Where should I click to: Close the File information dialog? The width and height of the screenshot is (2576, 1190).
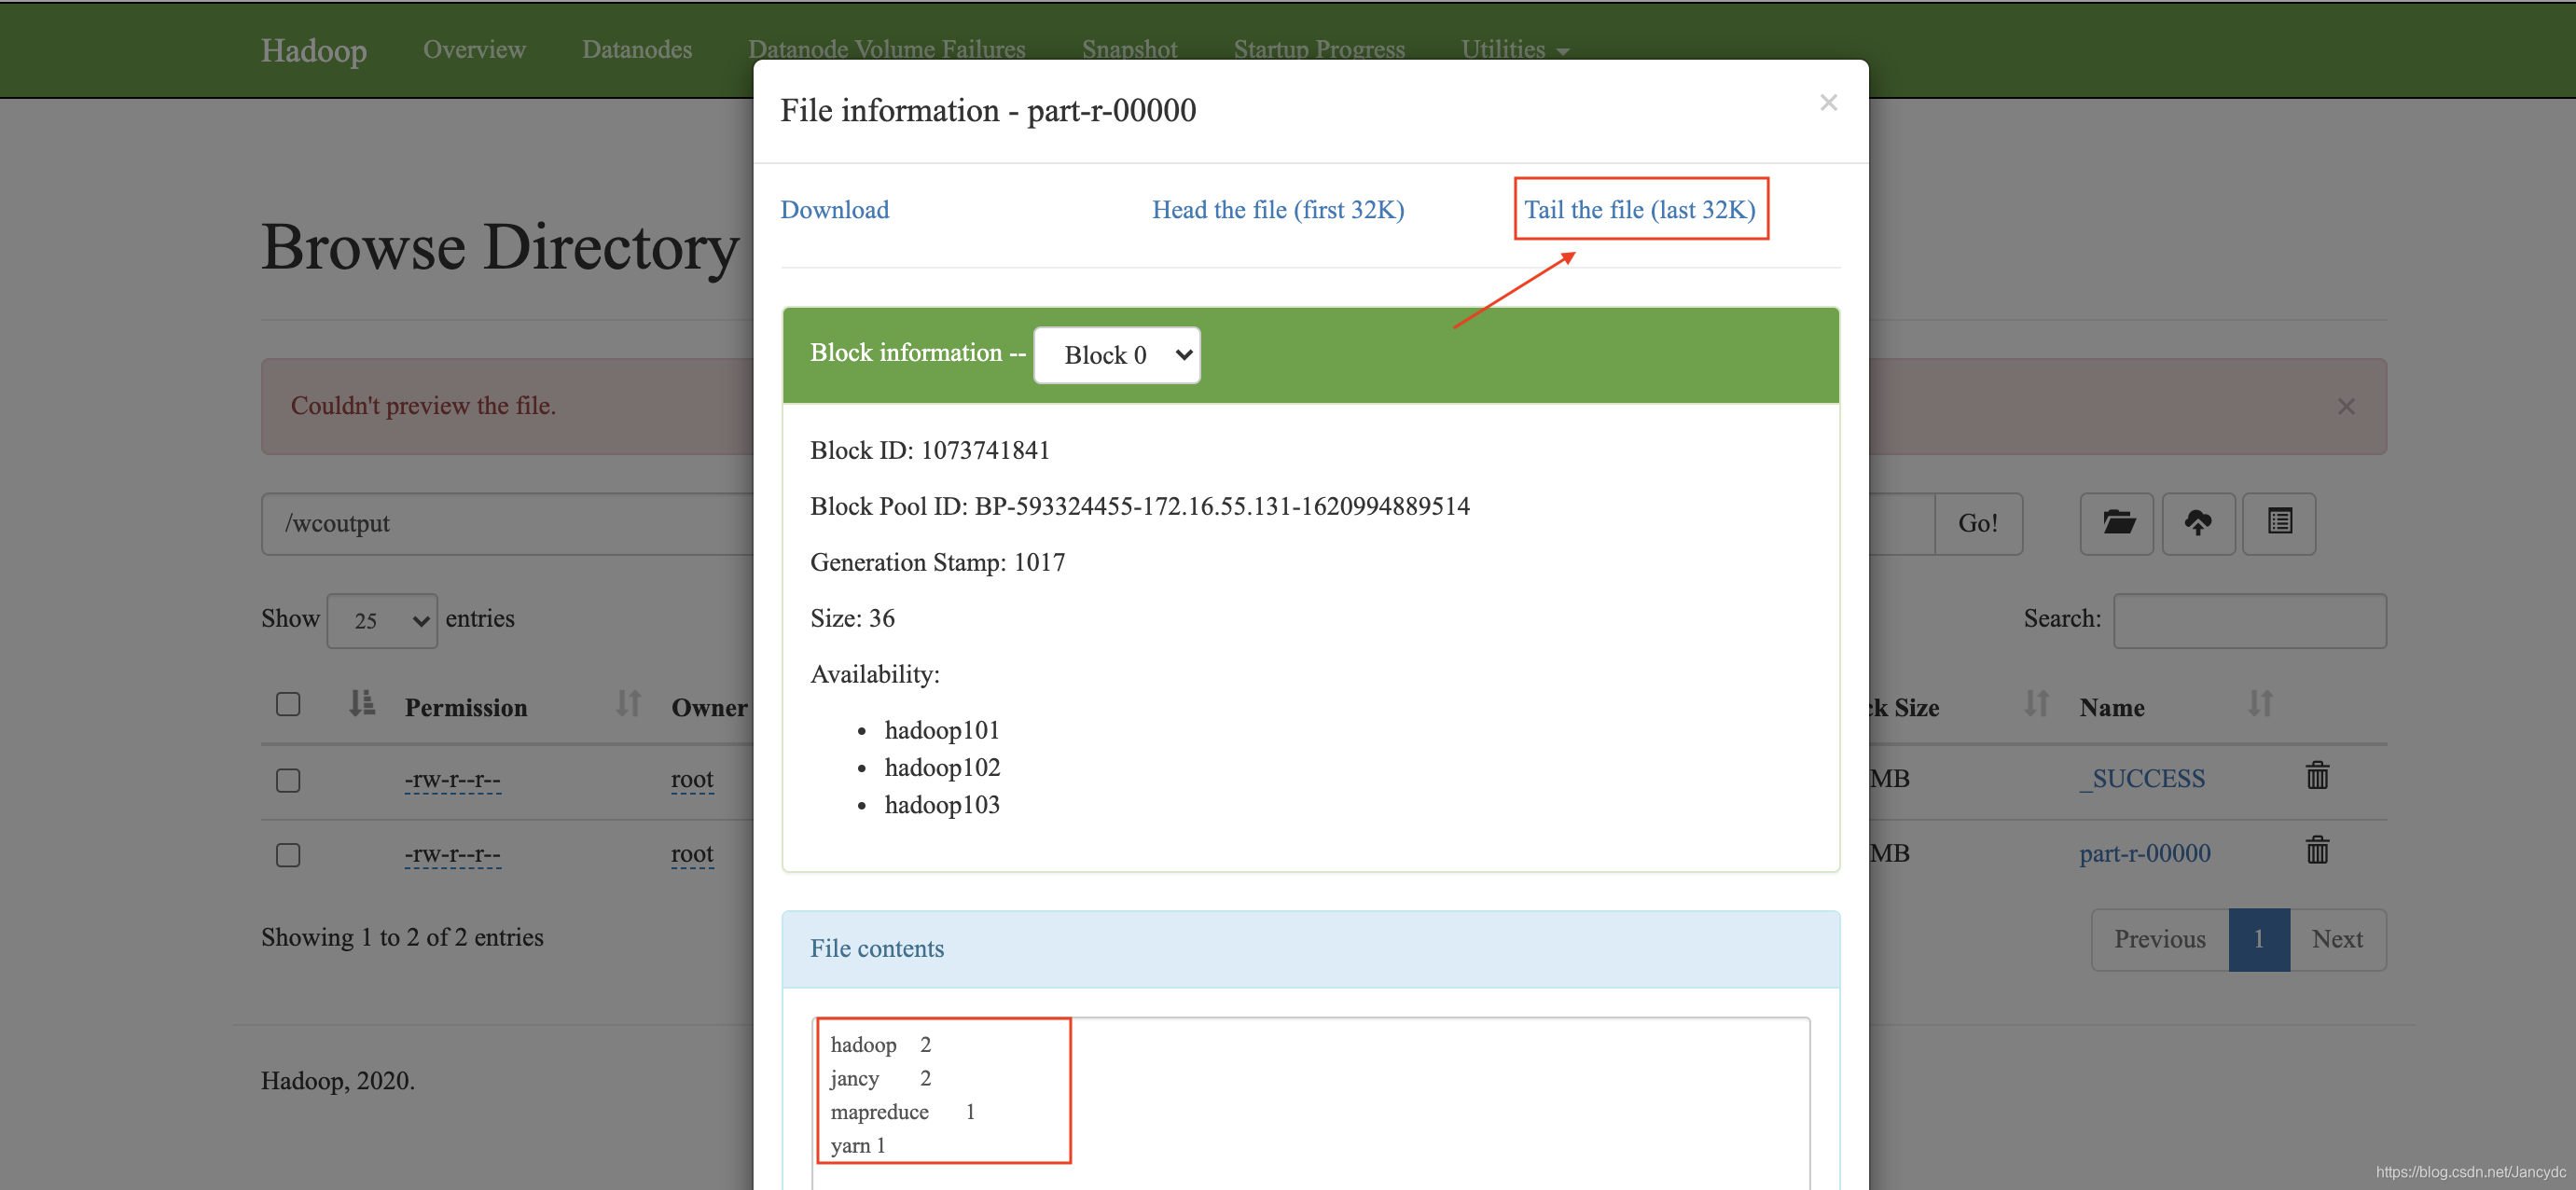point(1828,103)
